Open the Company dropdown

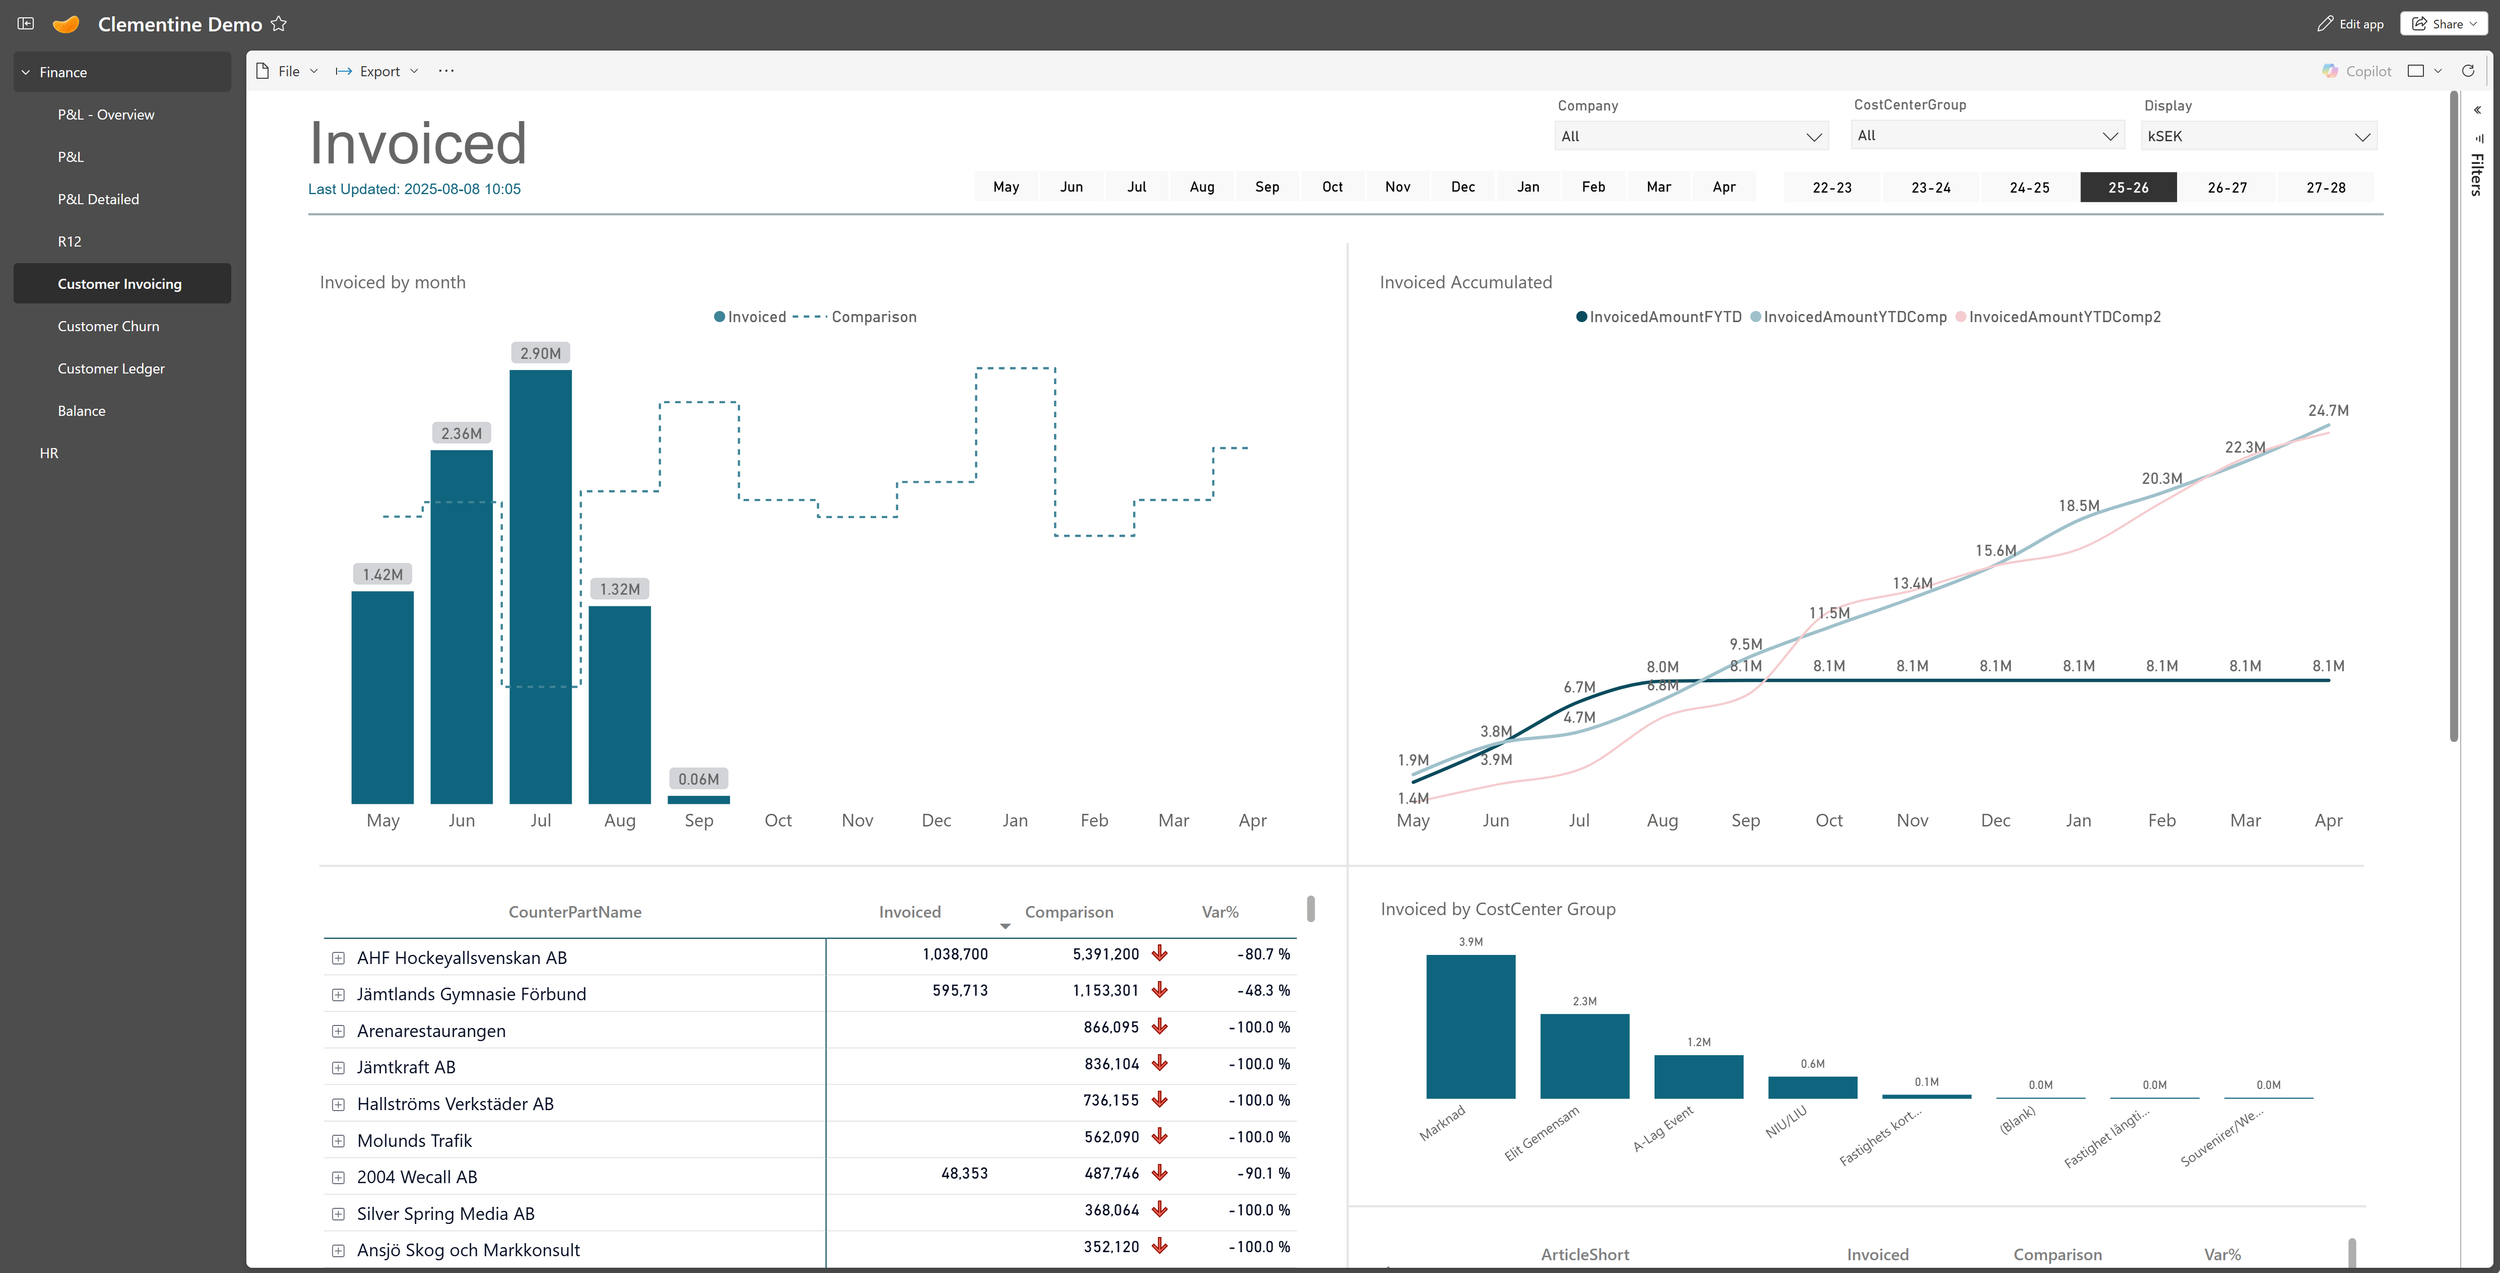point(1691,136)
